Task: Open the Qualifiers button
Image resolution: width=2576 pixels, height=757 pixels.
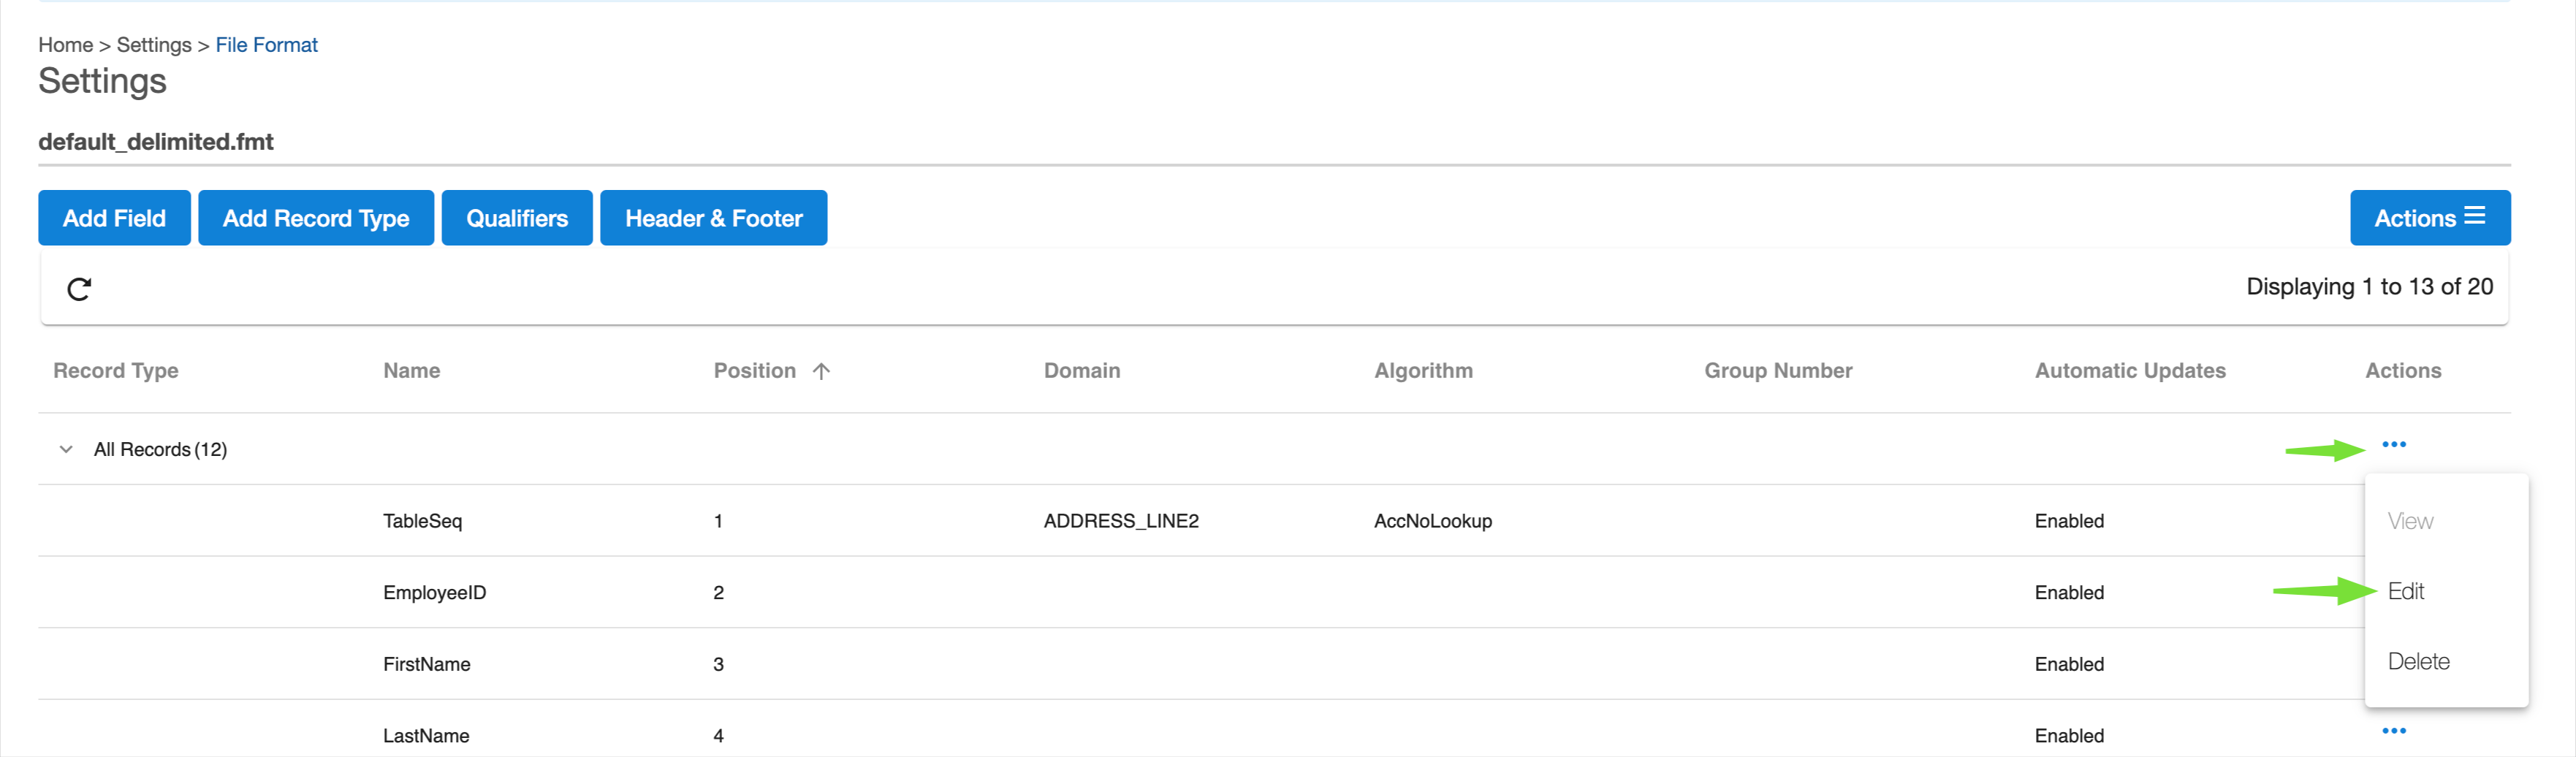Action: click(x=516, y=218)
